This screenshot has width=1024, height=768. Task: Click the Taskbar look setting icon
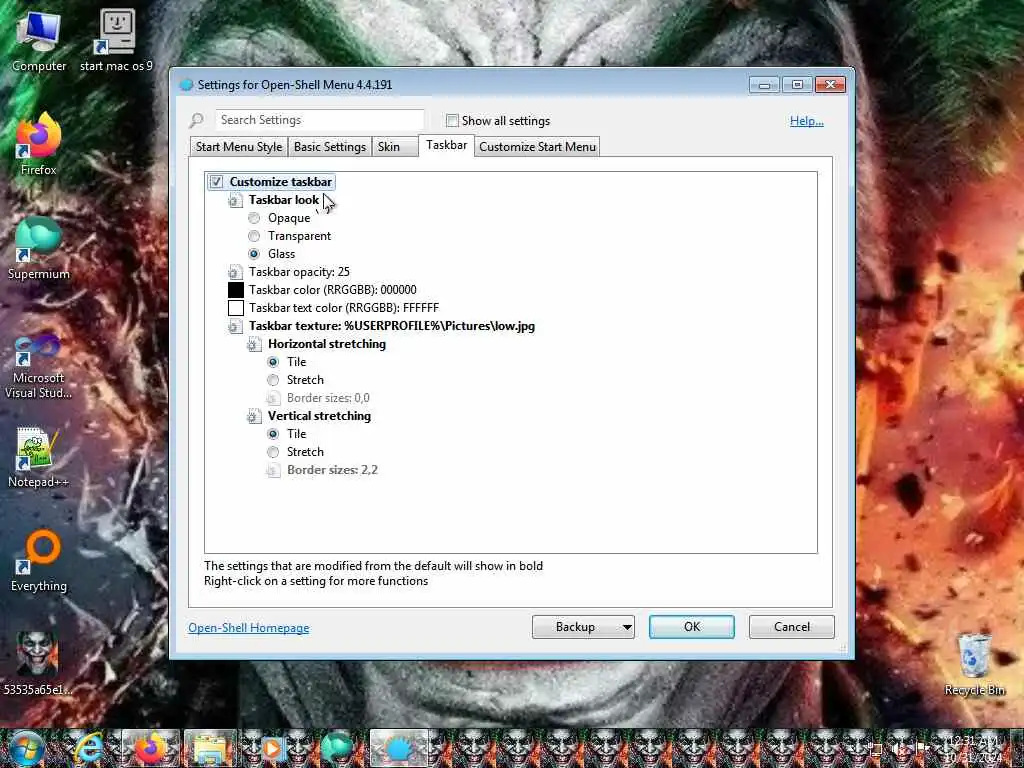pyautogui.click(x=235, y=200)
